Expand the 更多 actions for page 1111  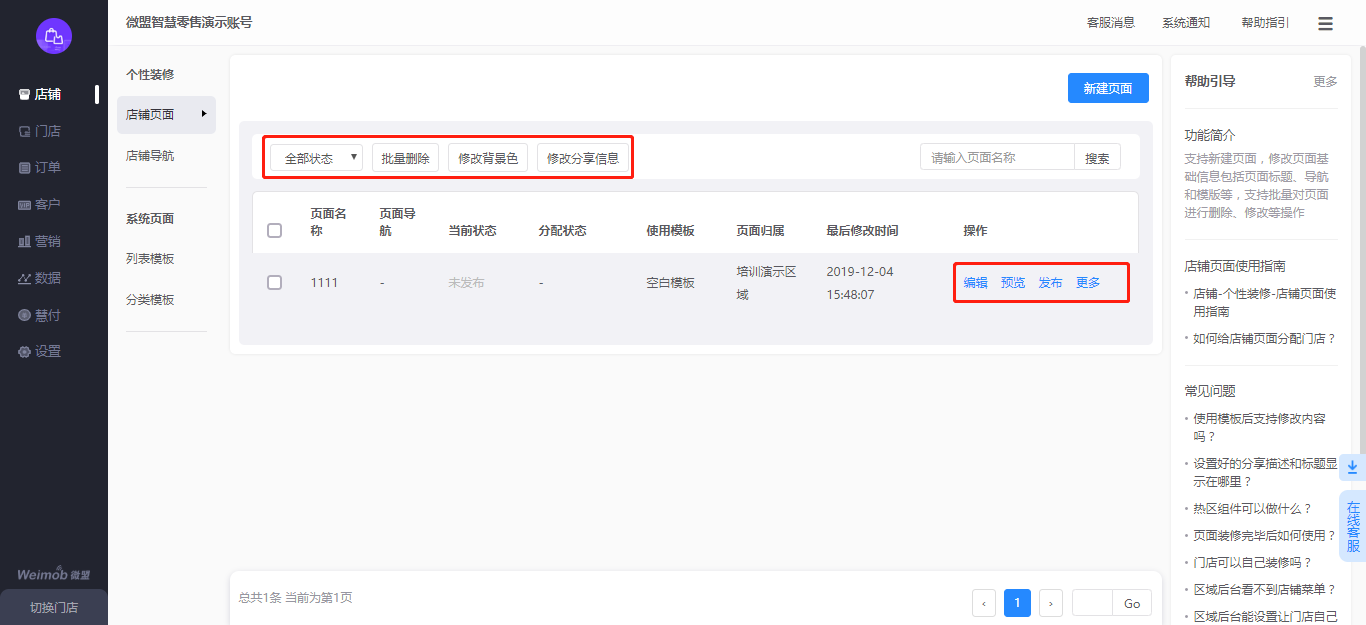1088,283
